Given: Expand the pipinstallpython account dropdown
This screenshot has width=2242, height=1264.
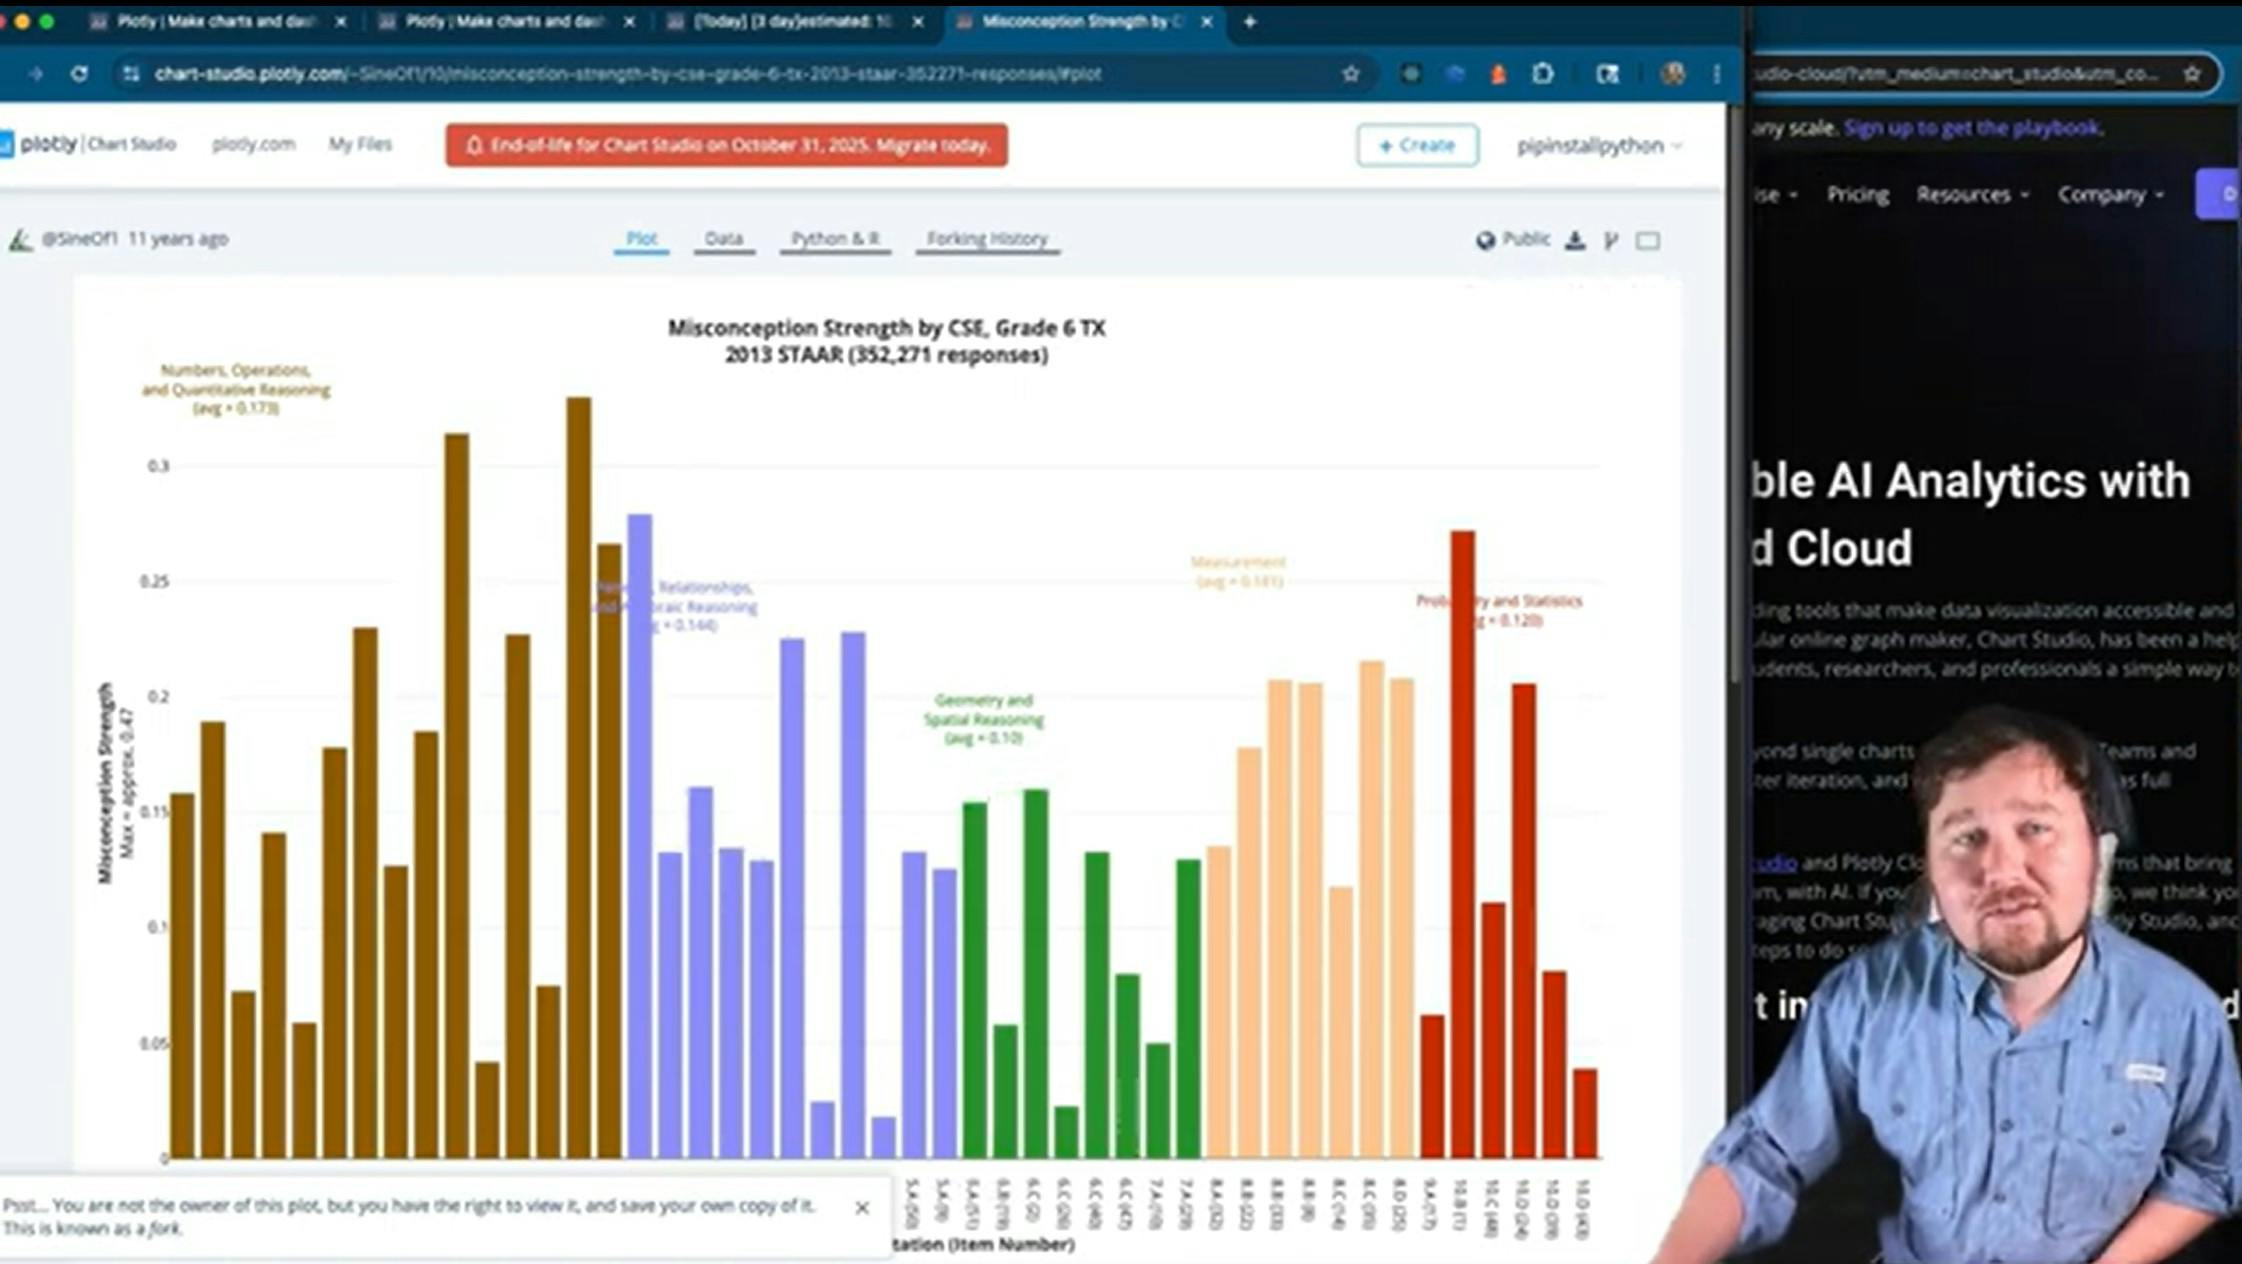Looking at the screenshot, I should [x=1600, y=146].
